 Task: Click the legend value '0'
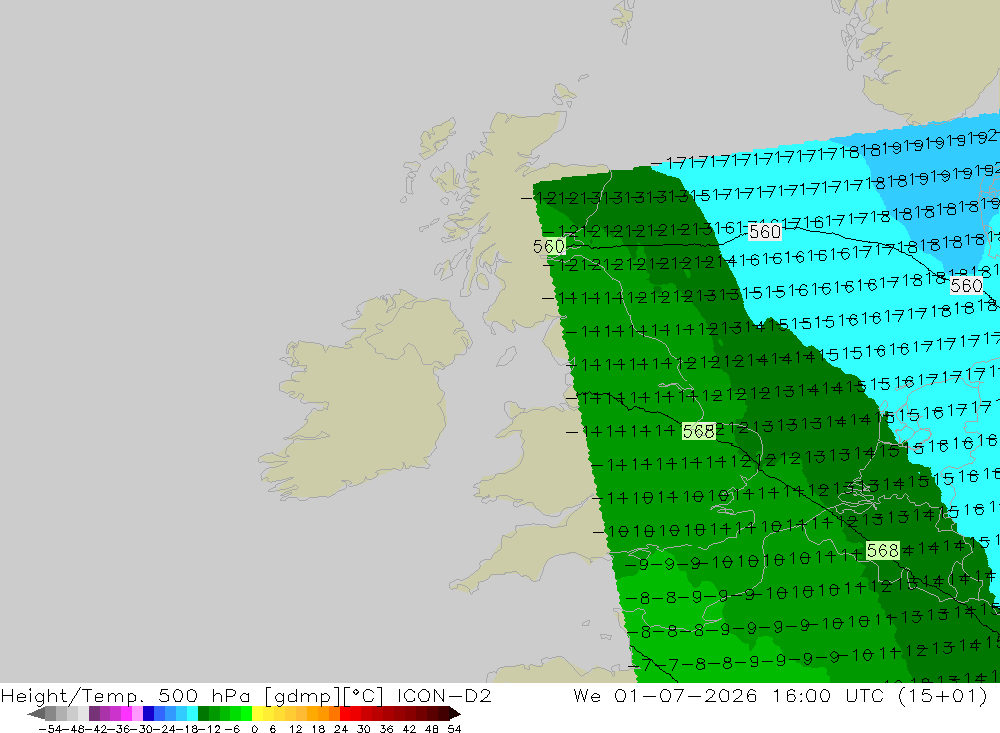tap(254, 729)
